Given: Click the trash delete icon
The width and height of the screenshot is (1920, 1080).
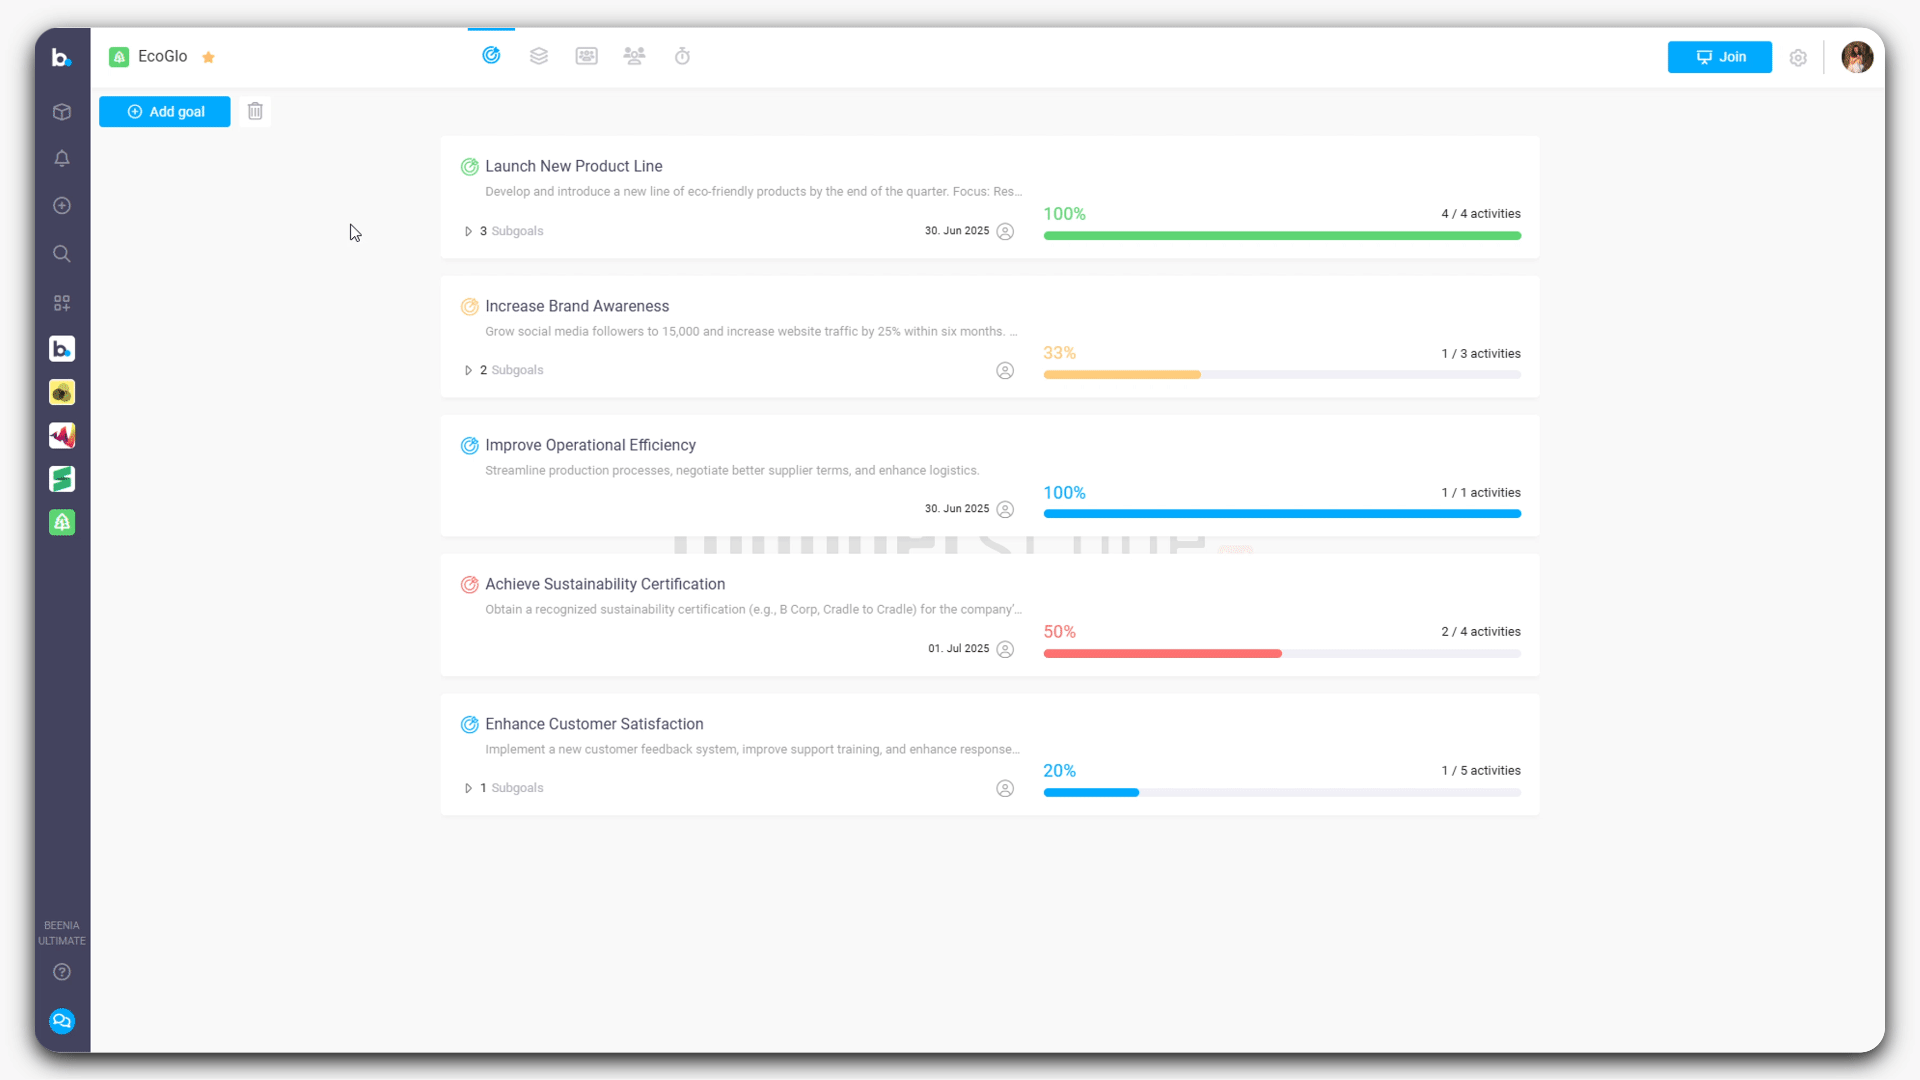Looking at the screenshot, I should point(255,111).
